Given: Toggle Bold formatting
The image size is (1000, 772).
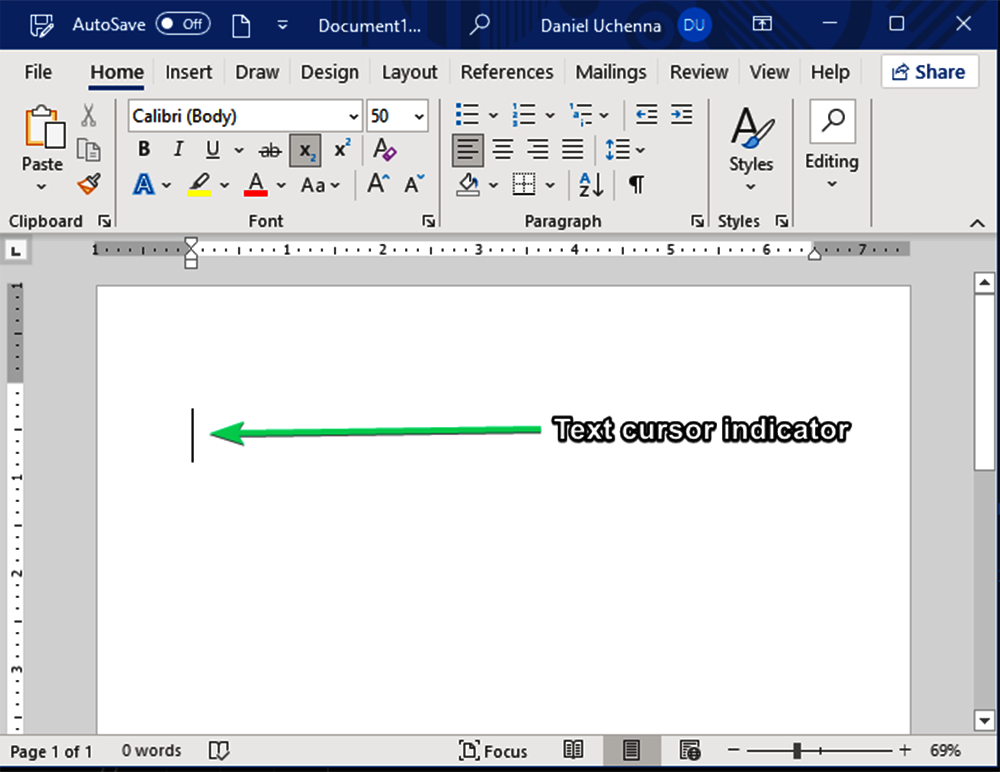Looking at the screenshot, I should (x=143, y=149).
